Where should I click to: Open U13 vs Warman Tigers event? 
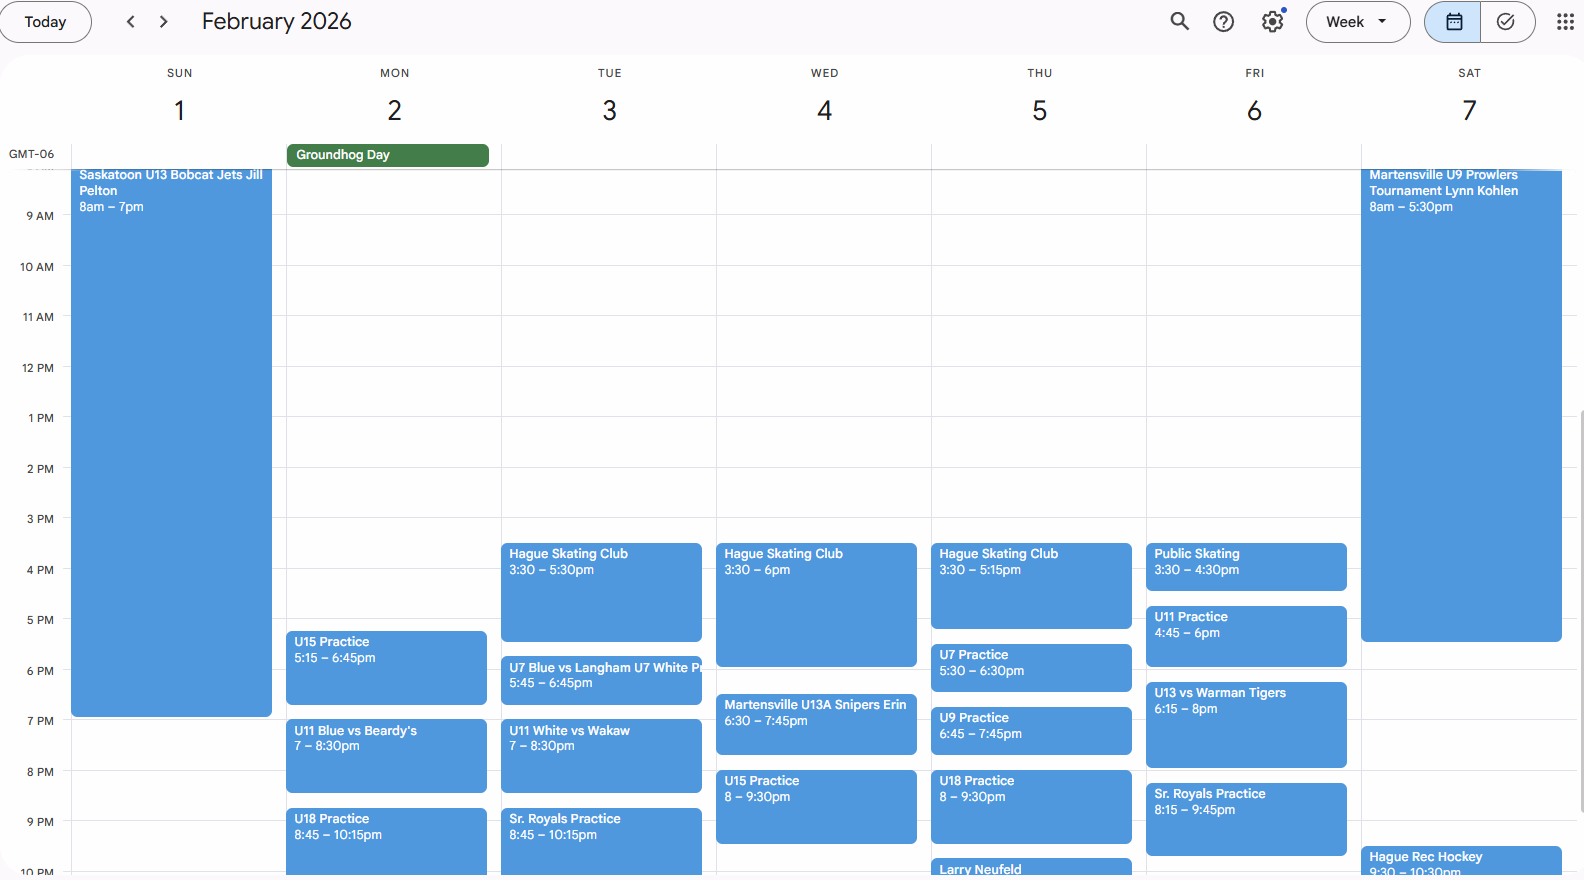(x=1245, y=724)
